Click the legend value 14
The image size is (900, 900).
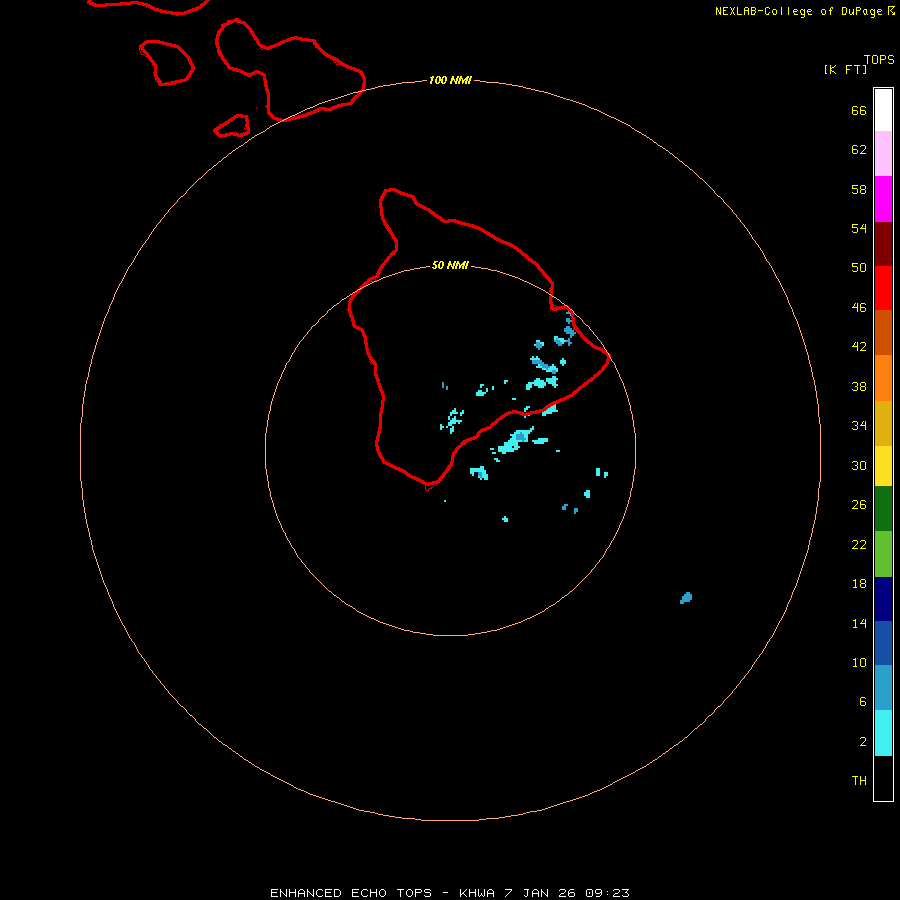click(x=859, y=623)
